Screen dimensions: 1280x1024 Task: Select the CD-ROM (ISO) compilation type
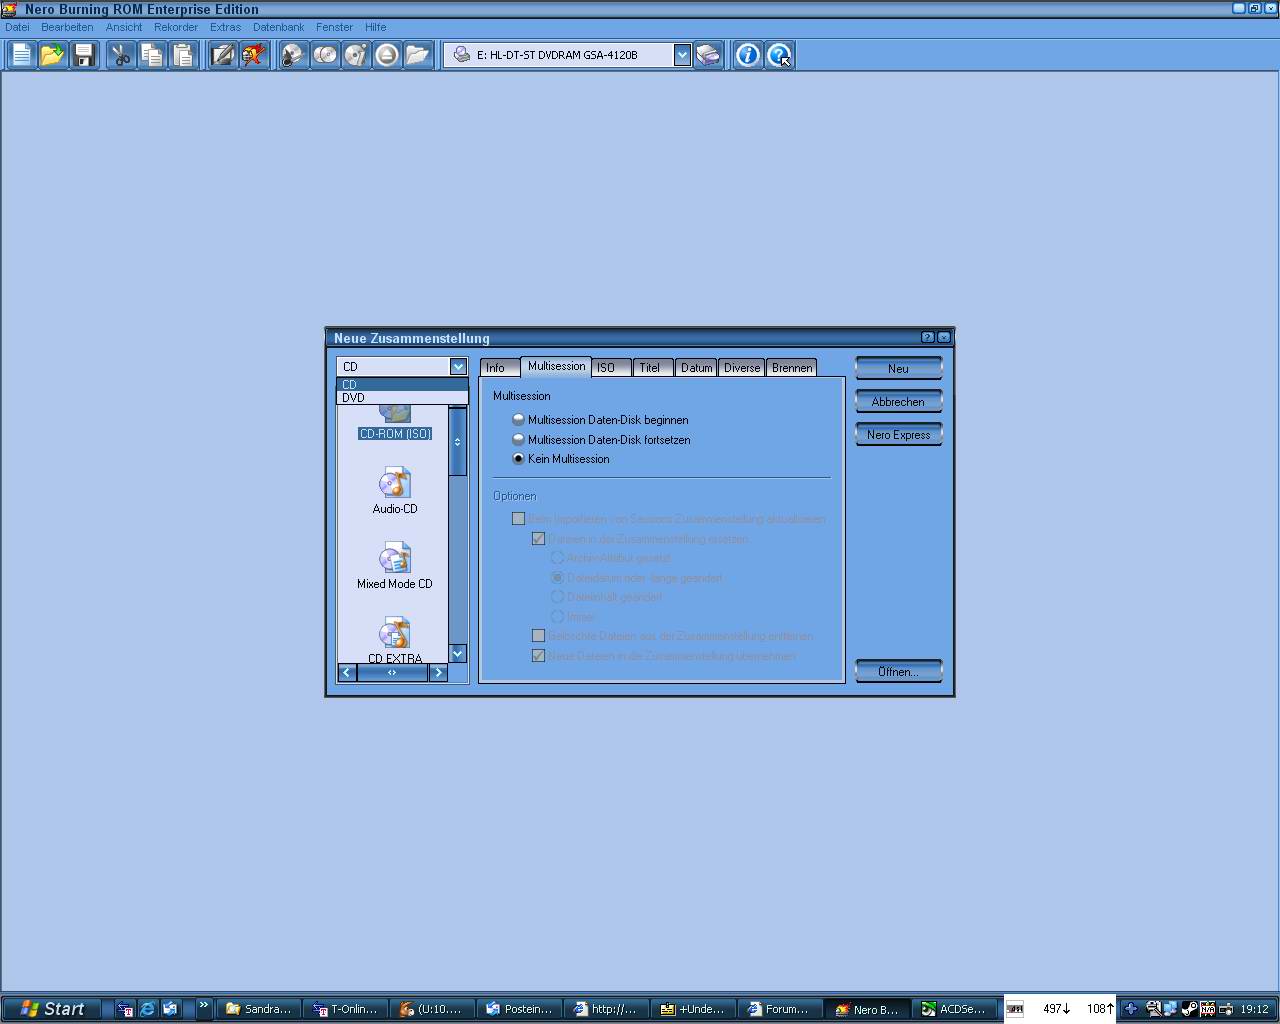coord(395,423)
